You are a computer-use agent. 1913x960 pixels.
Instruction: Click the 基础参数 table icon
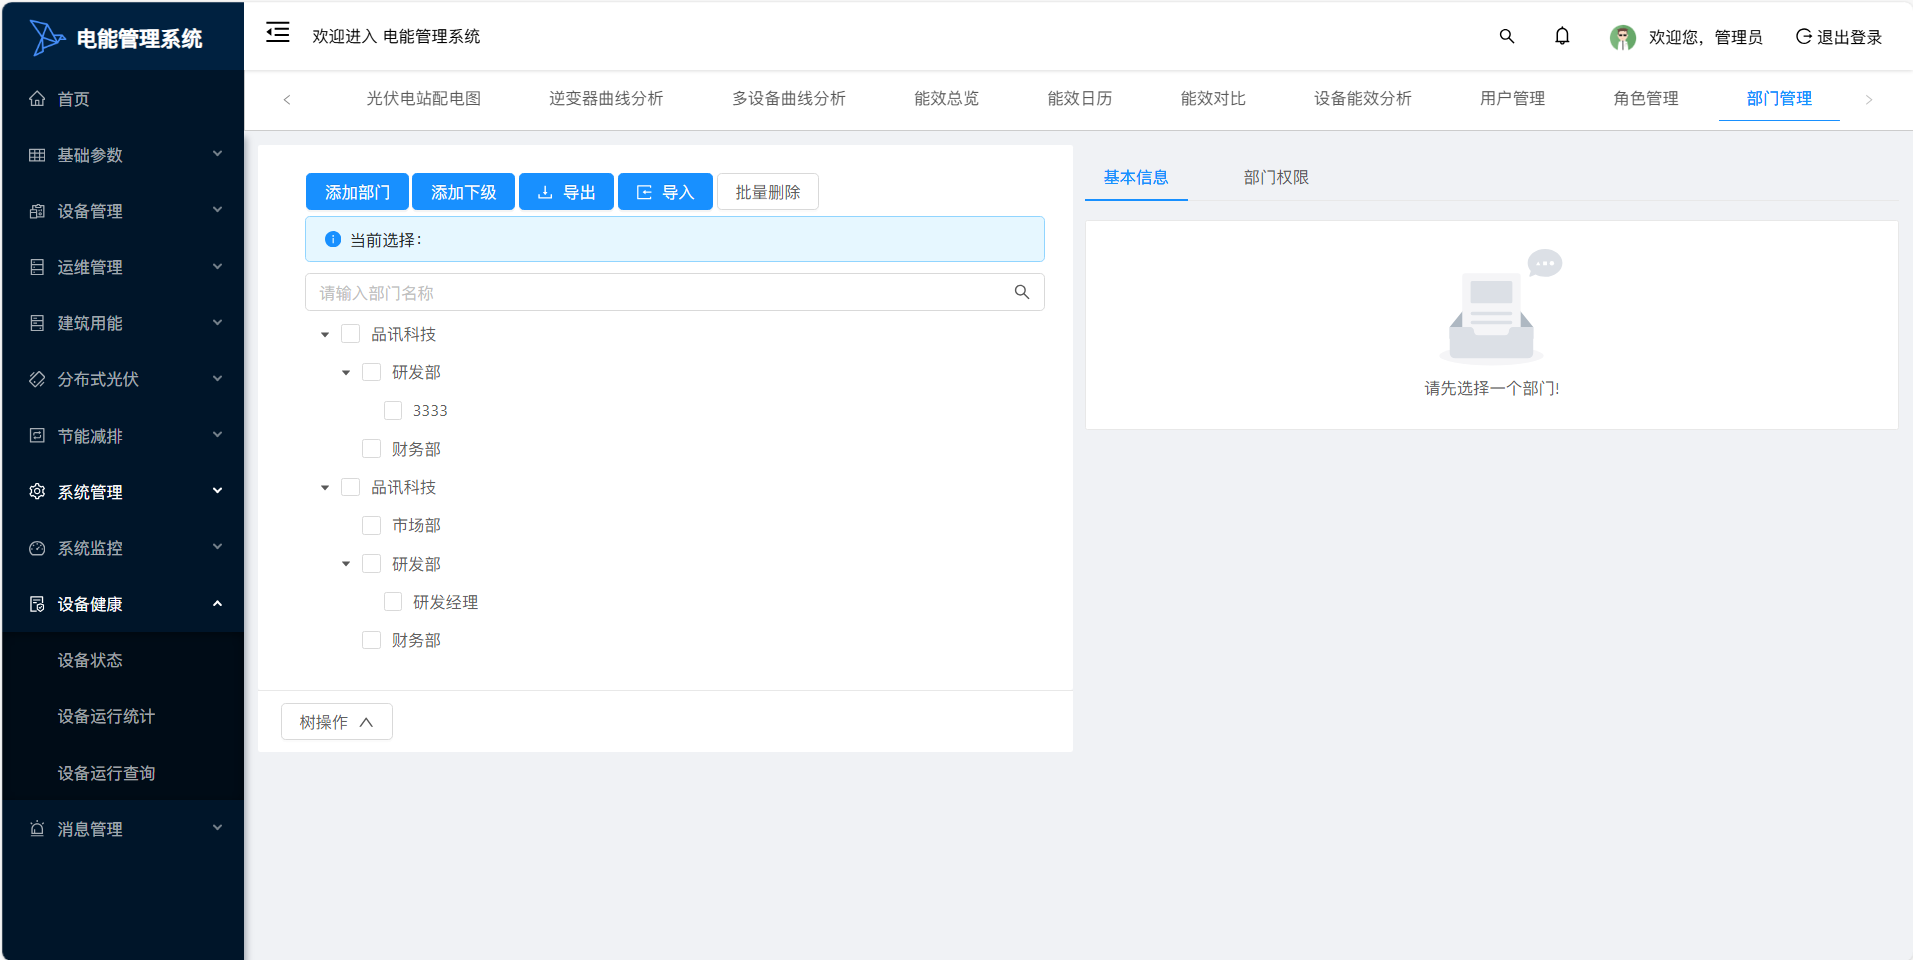37,155
